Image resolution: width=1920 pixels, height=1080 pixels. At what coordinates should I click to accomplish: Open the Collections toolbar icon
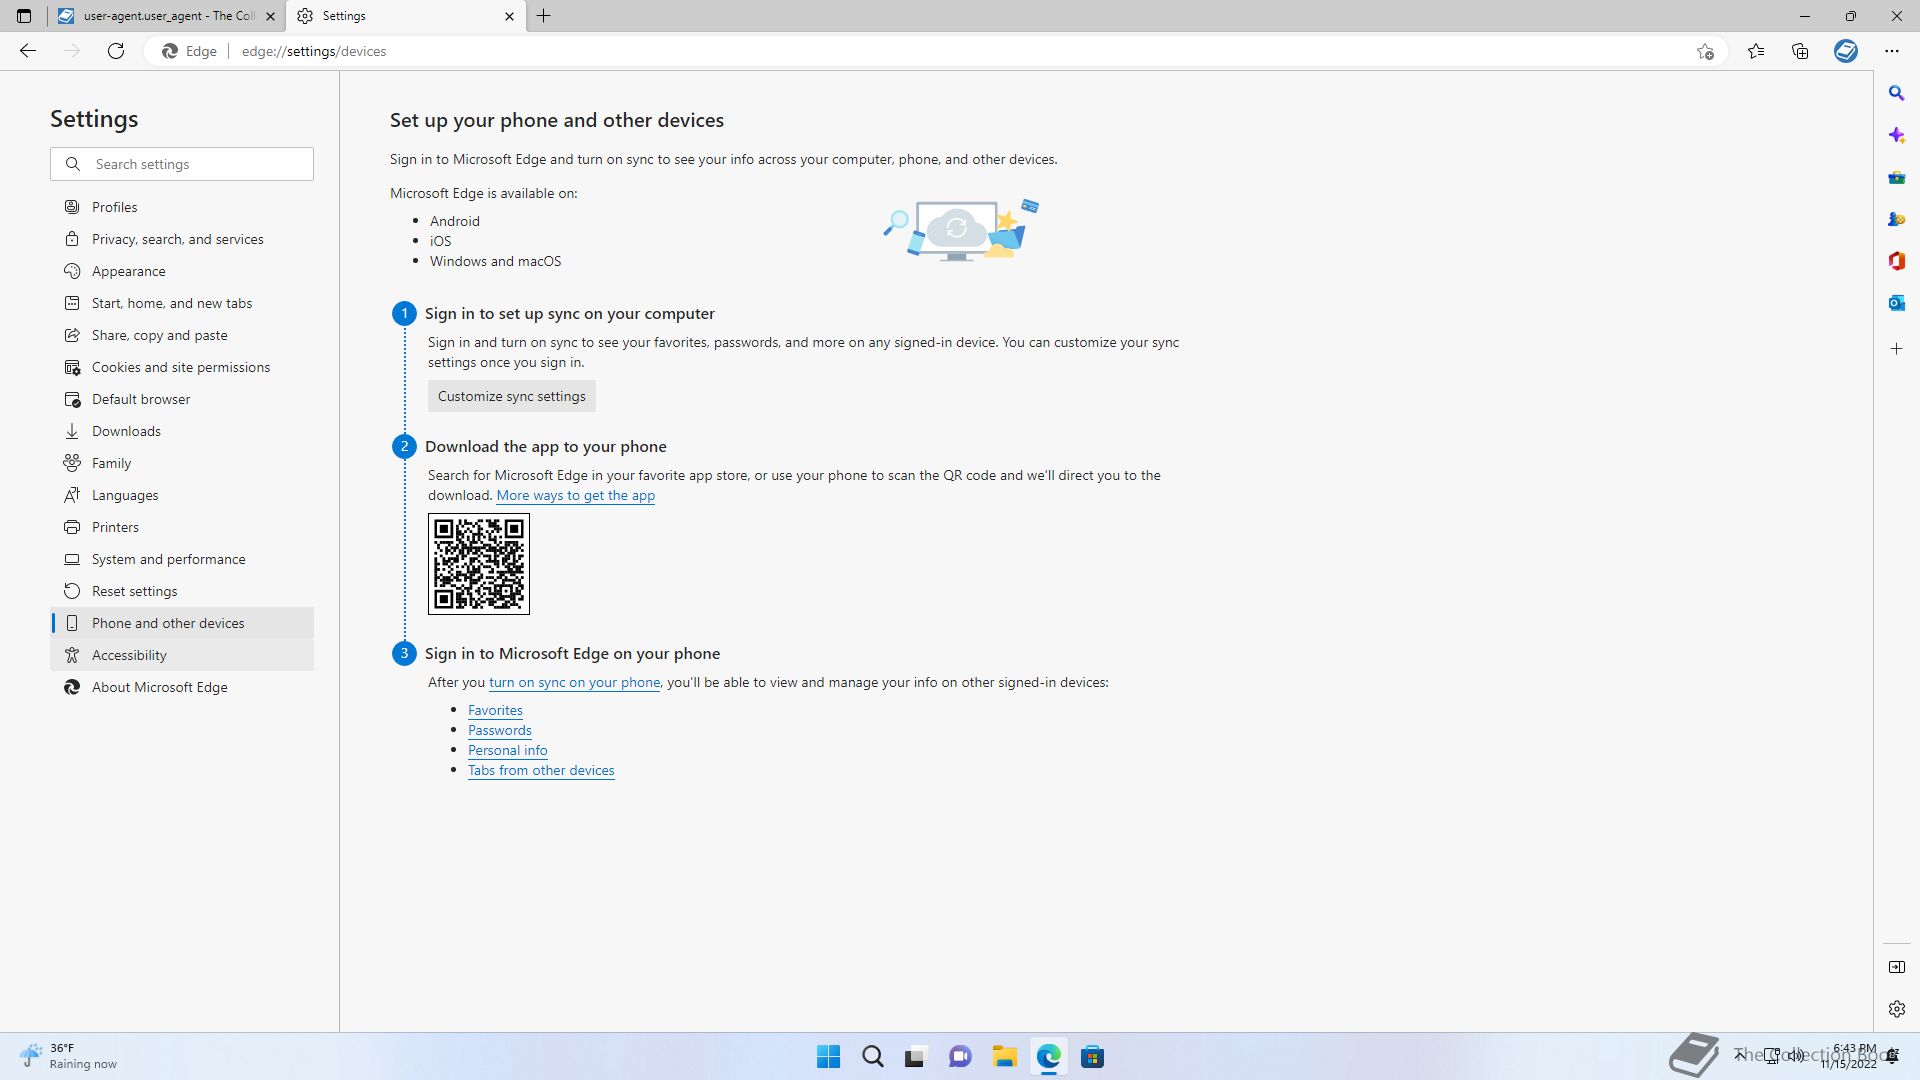[x=1800, y=51]
